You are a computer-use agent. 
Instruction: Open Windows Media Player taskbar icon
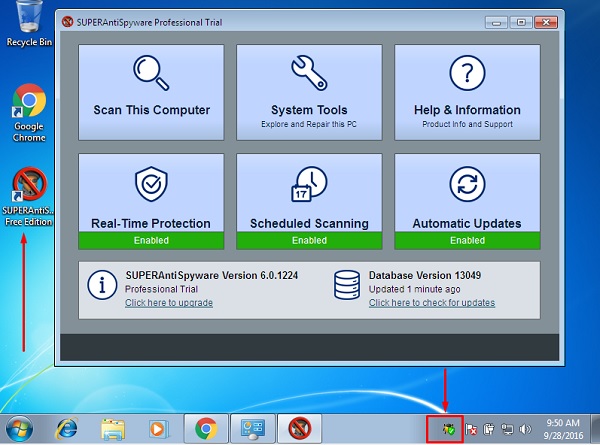click(158, 429)
